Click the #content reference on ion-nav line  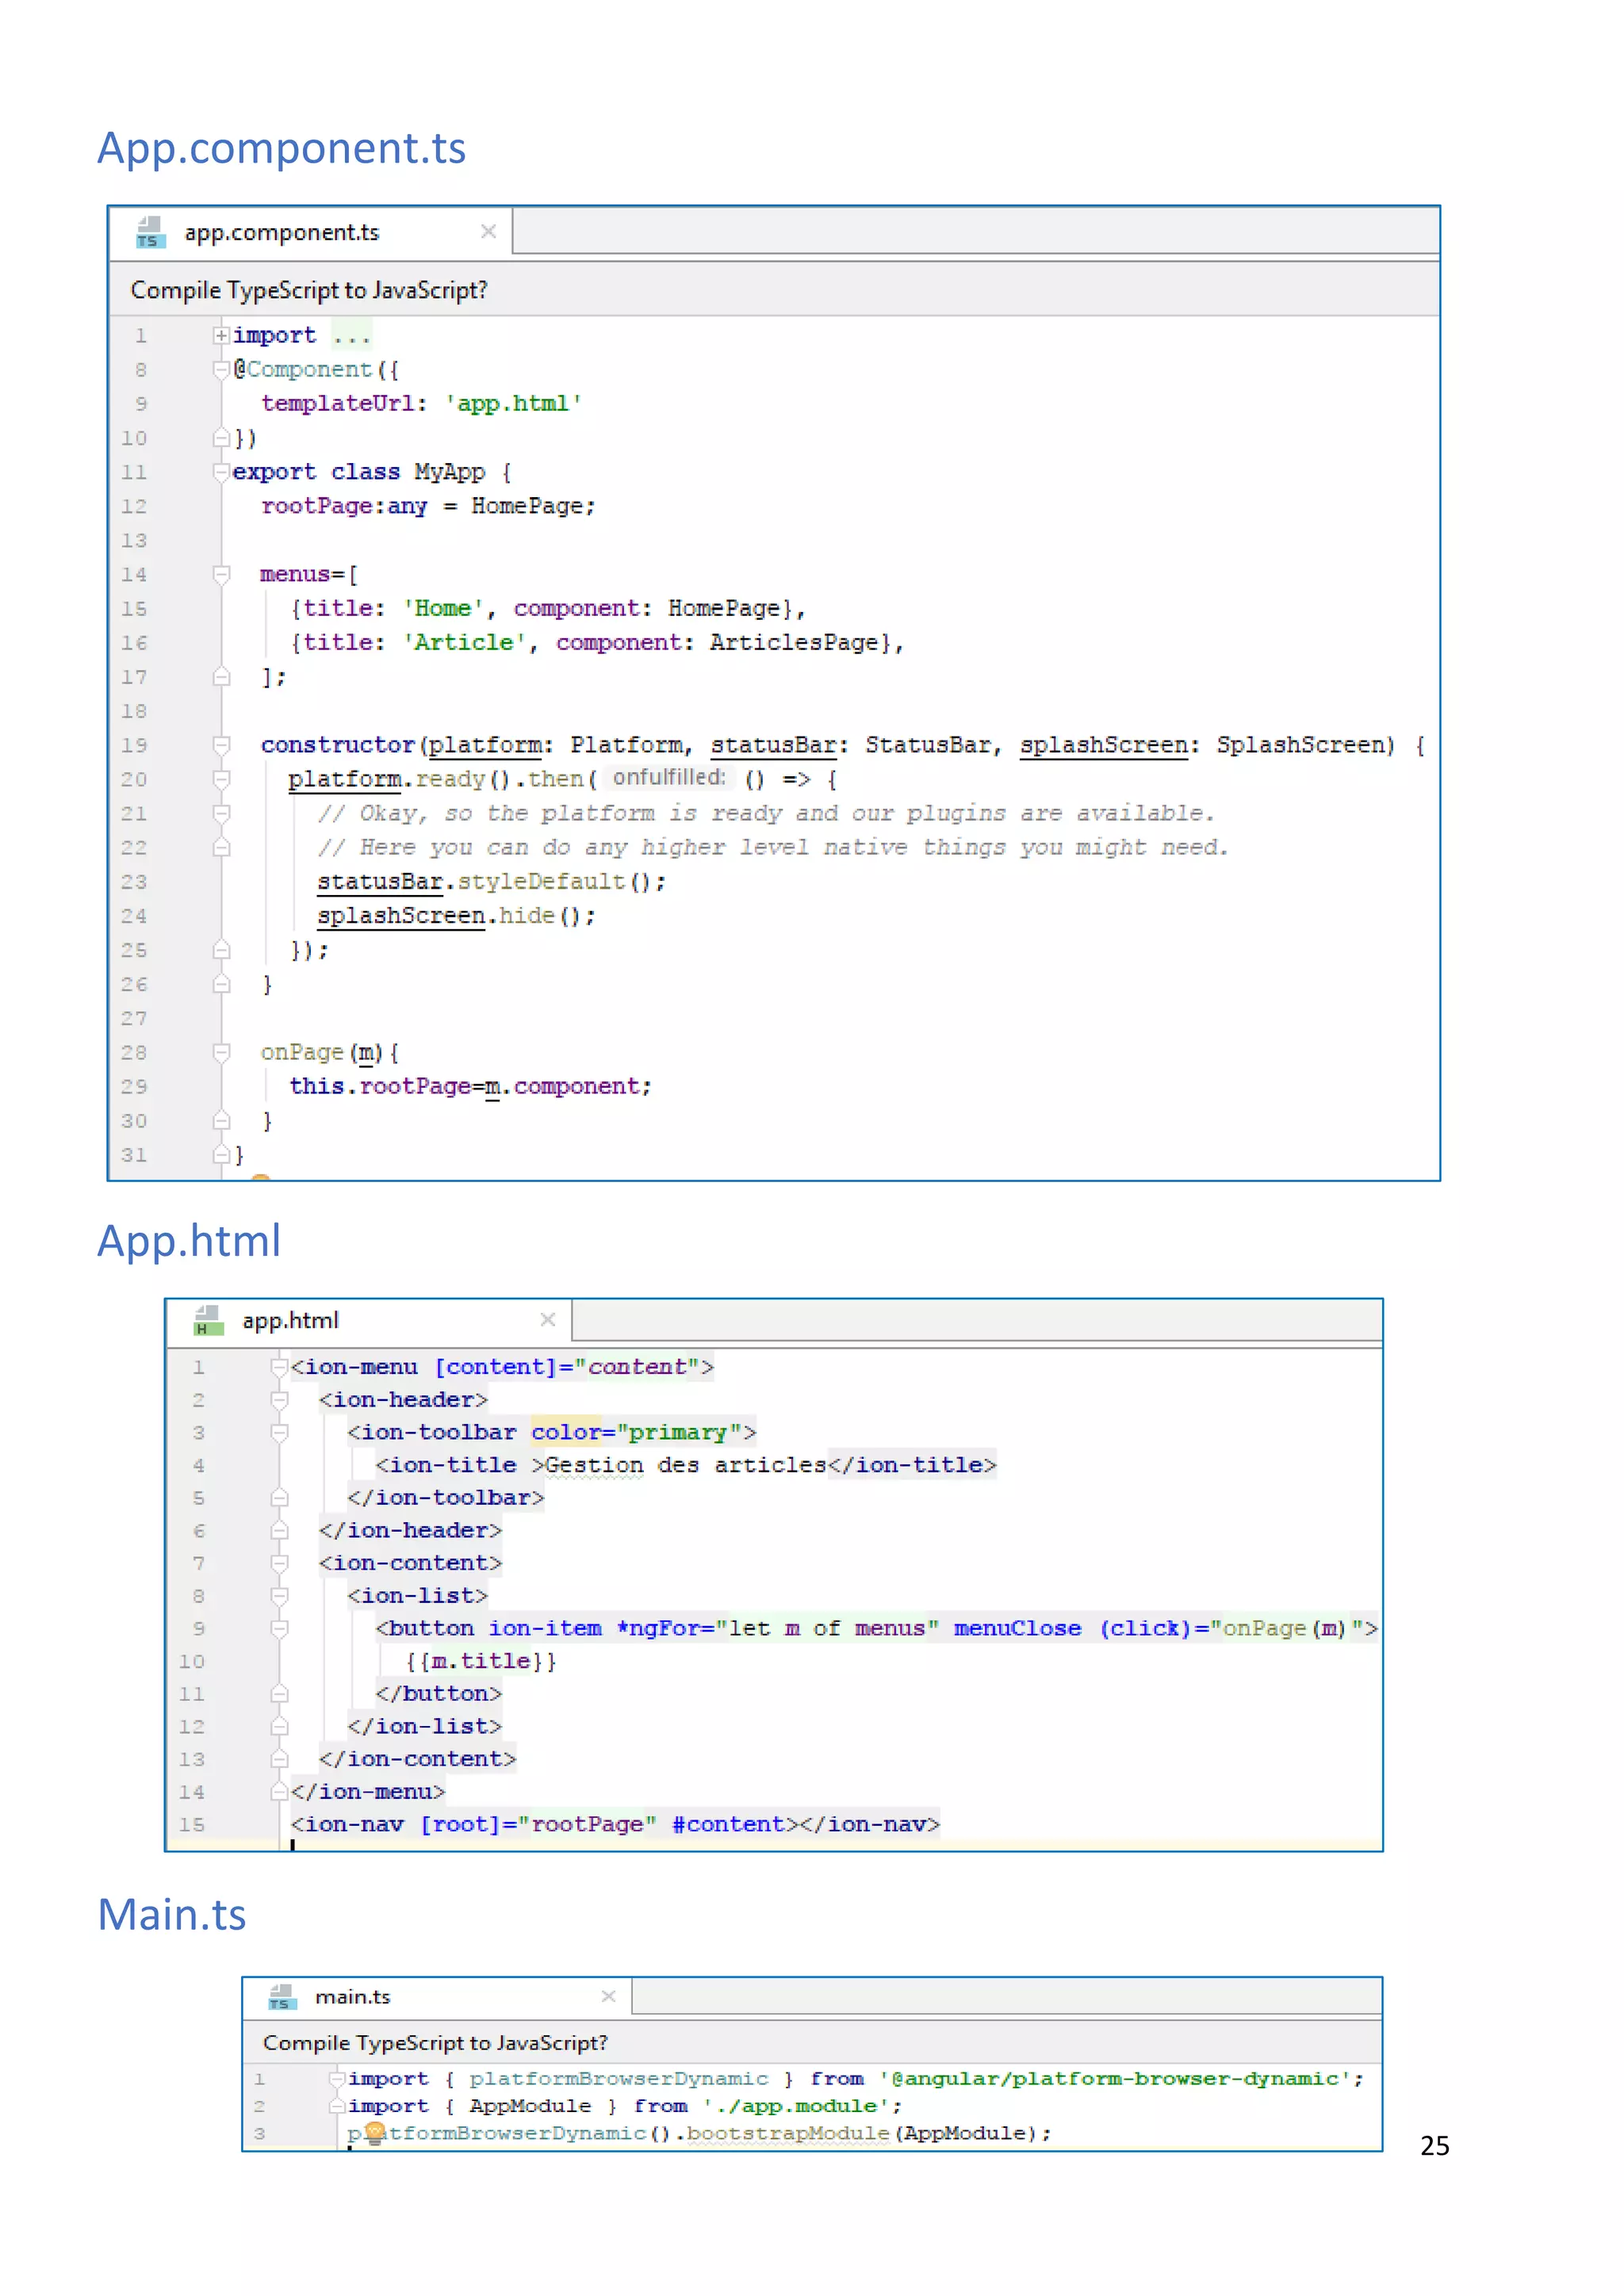pos(728,1825)
